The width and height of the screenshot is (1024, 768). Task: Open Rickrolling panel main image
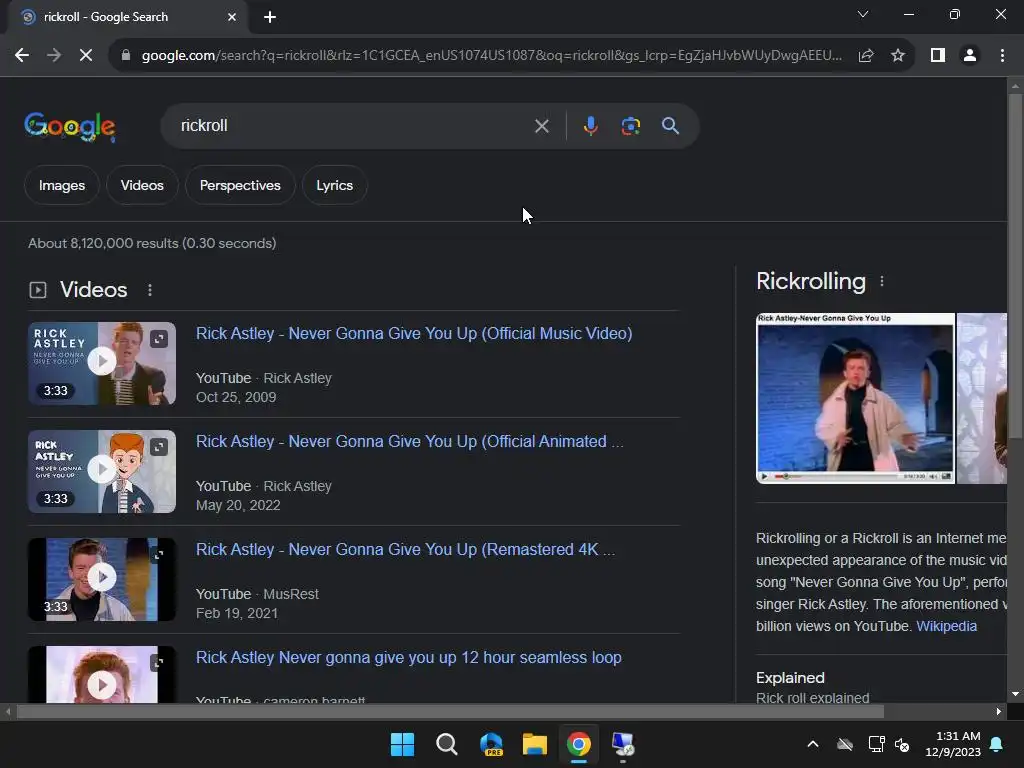[x=856, y=398]
